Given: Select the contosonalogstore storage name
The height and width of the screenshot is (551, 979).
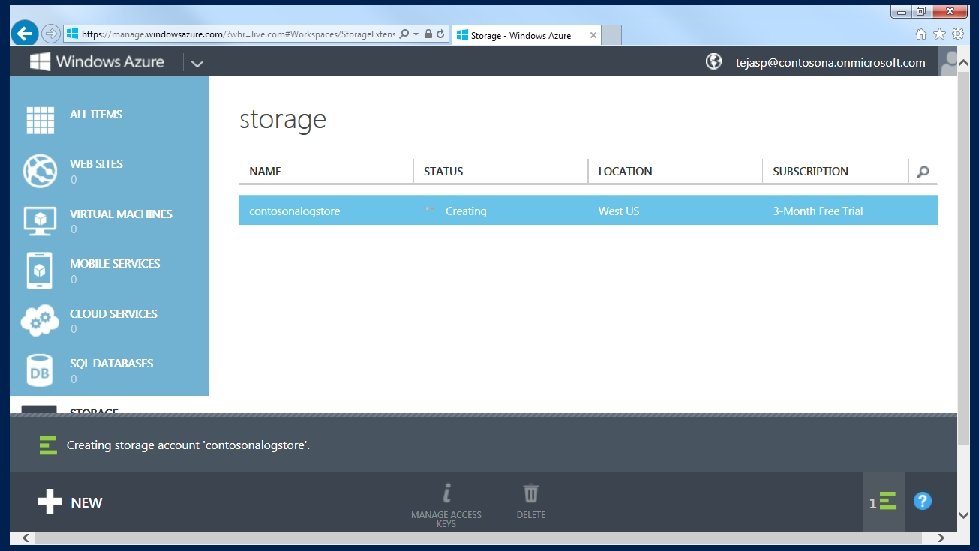Looking at the screenshot, I should pyautogui.click(x=295, y=211).
